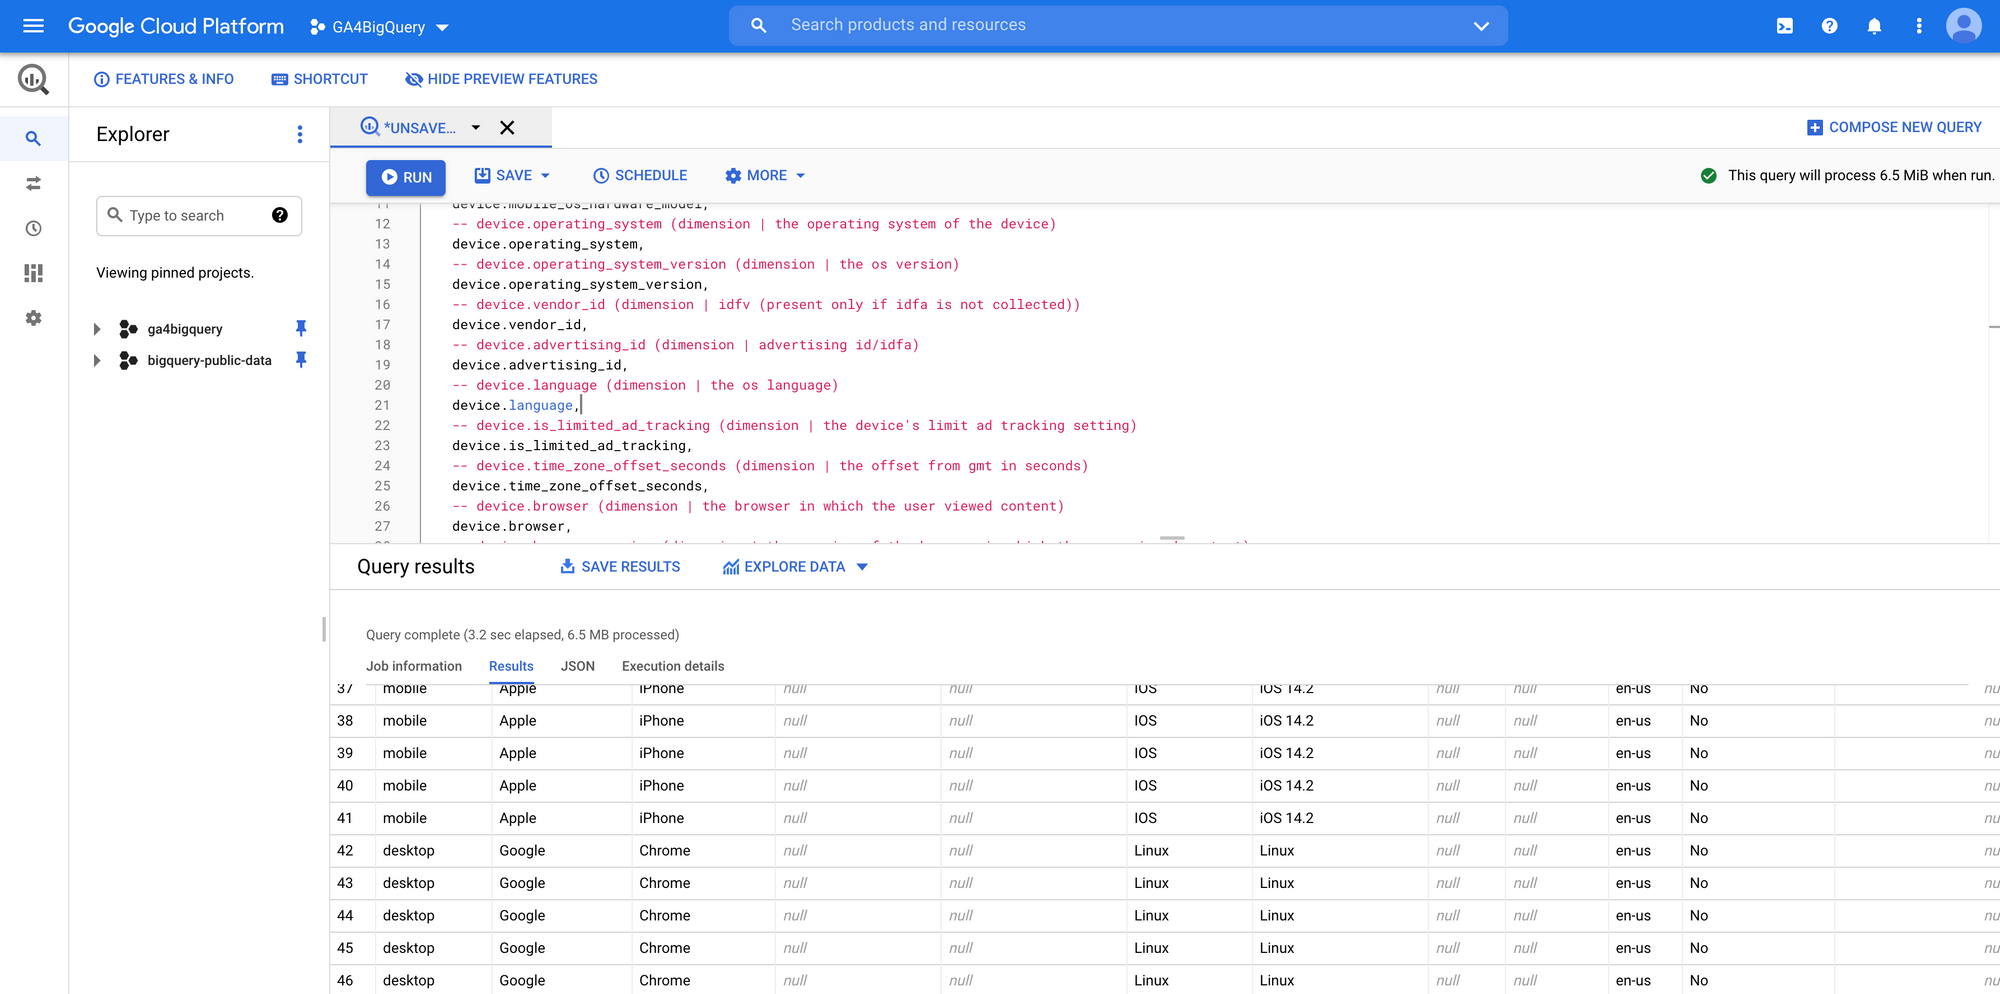Open notifications bell icon
Viewport: 2000px width, 994px height.
[x=1874, y=26]
